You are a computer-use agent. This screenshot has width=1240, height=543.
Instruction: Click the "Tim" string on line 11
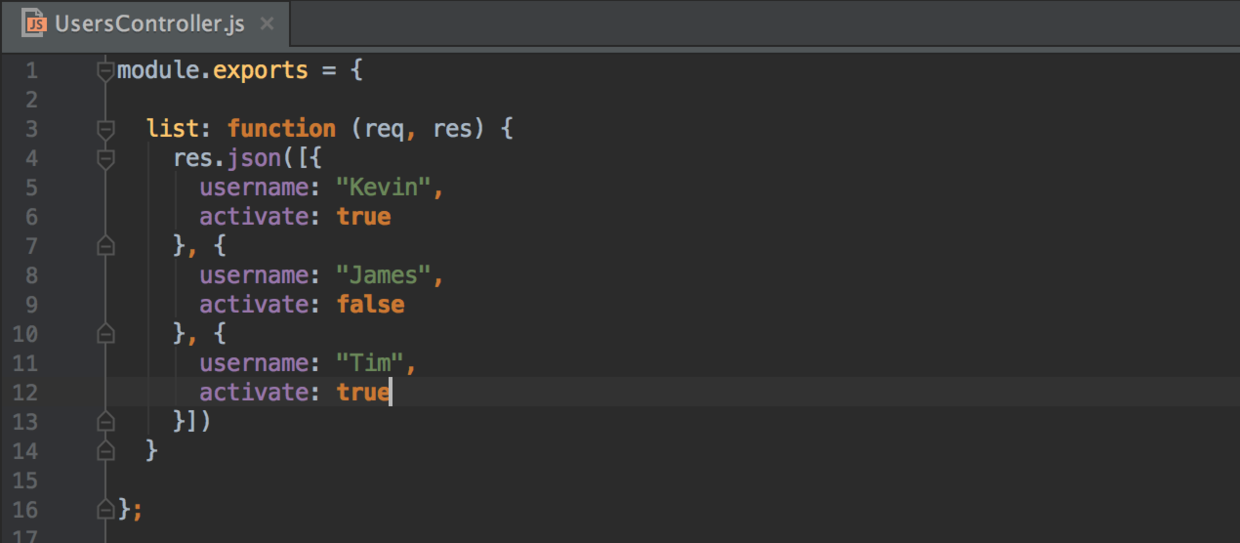coord(370,363)
